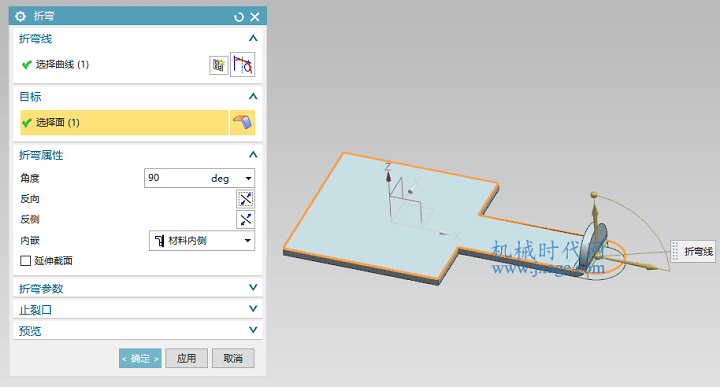This screenshot has height=387, width=720.
Task: Toggle the 反向 reverse direction icon
Action: coord(246,199)
